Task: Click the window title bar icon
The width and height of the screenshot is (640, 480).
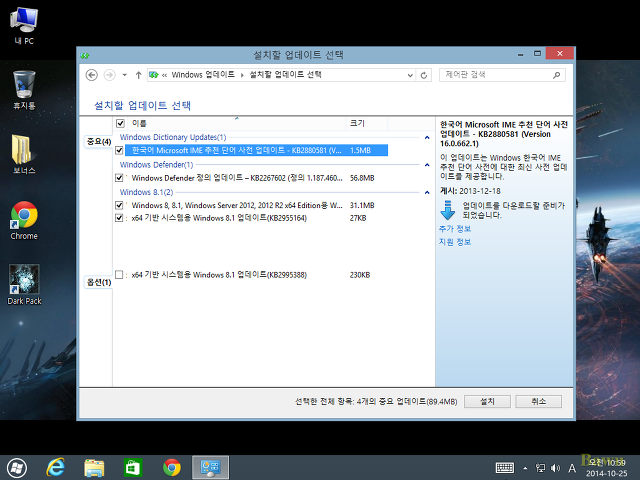Action: click(x=85, y=55)
